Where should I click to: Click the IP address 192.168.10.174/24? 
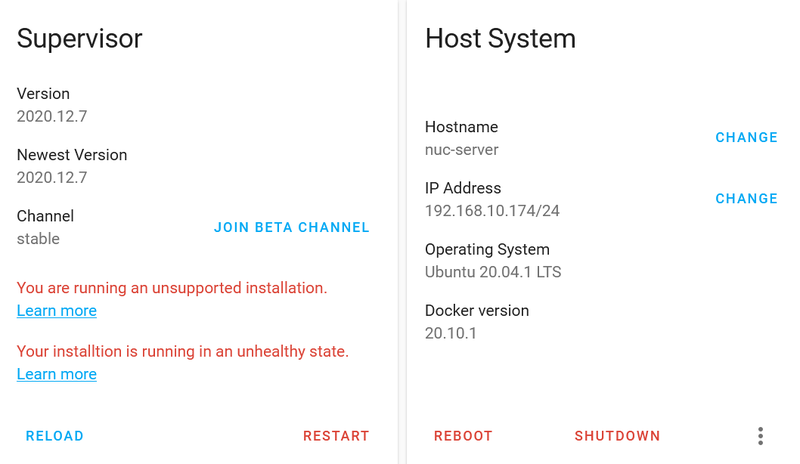[492, 211]
